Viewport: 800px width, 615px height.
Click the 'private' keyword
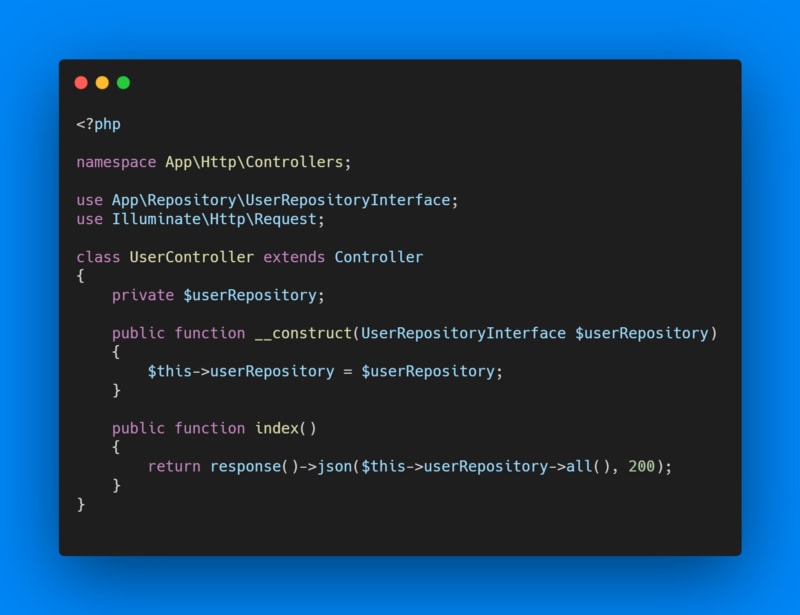[x=143, y=296]
